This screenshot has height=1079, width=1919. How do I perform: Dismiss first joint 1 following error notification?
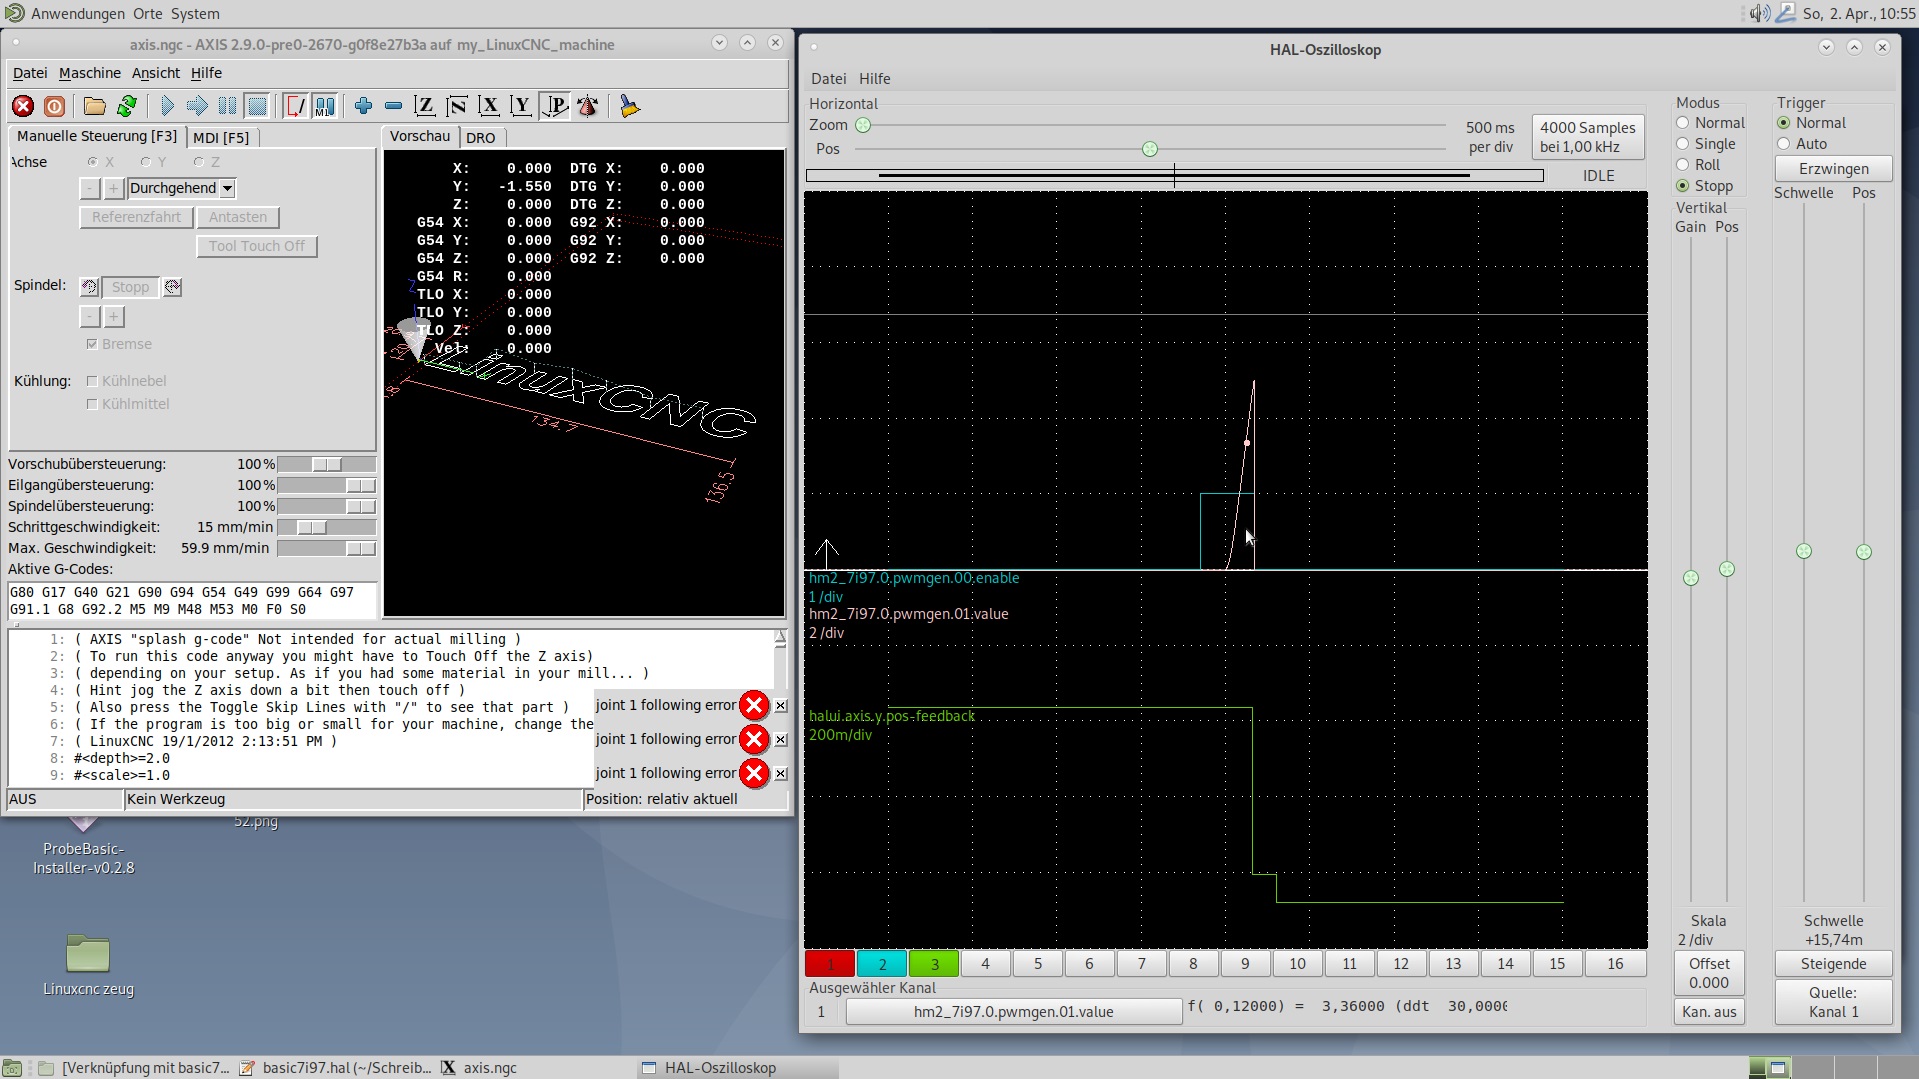click(x=781, y=706)
